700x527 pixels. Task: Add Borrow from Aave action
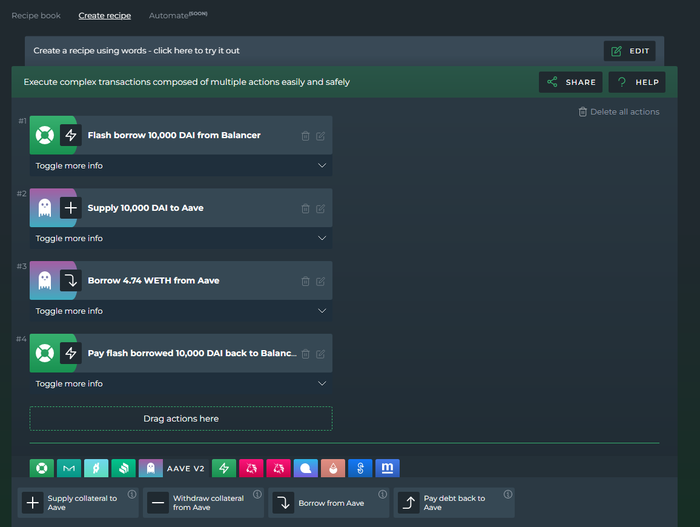click(329, 503)
